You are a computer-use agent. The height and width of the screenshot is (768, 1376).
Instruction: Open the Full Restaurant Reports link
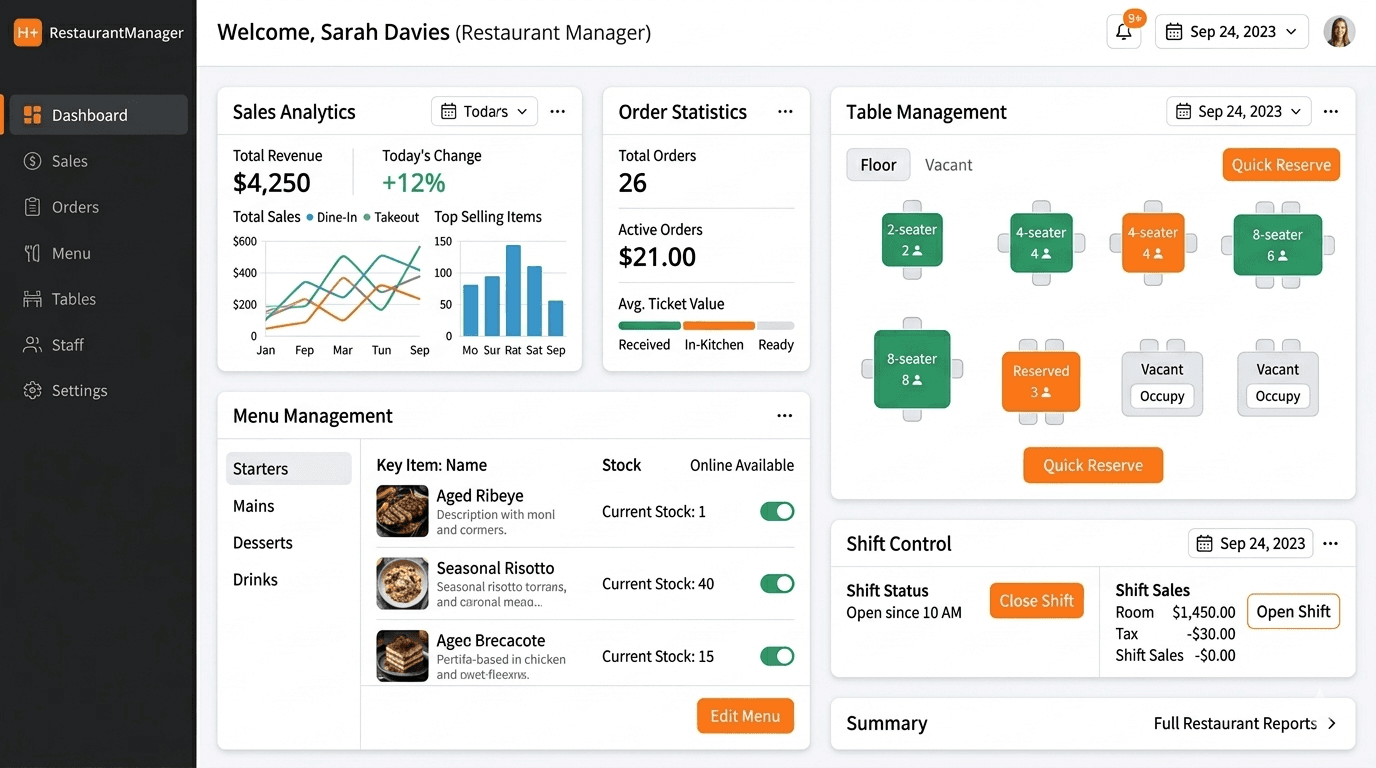pos(1244,723)
